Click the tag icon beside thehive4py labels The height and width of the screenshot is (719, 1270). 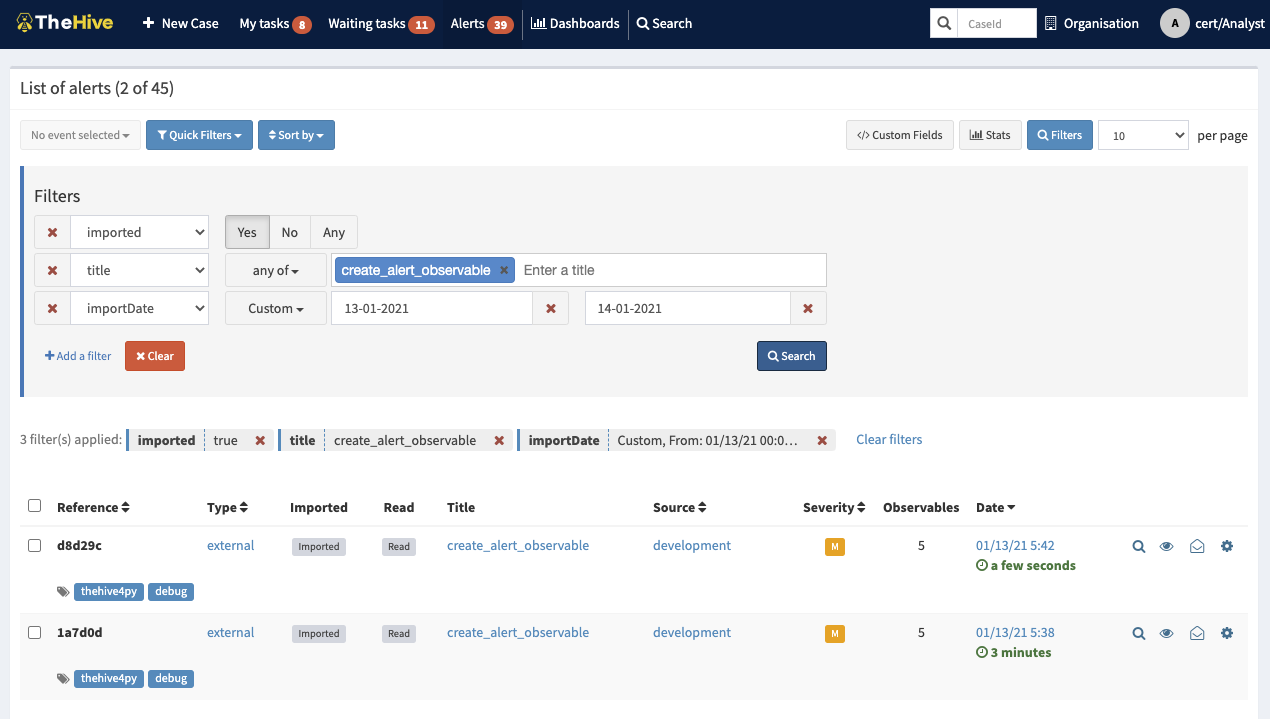pyautogui.click(x=62, y=590)
